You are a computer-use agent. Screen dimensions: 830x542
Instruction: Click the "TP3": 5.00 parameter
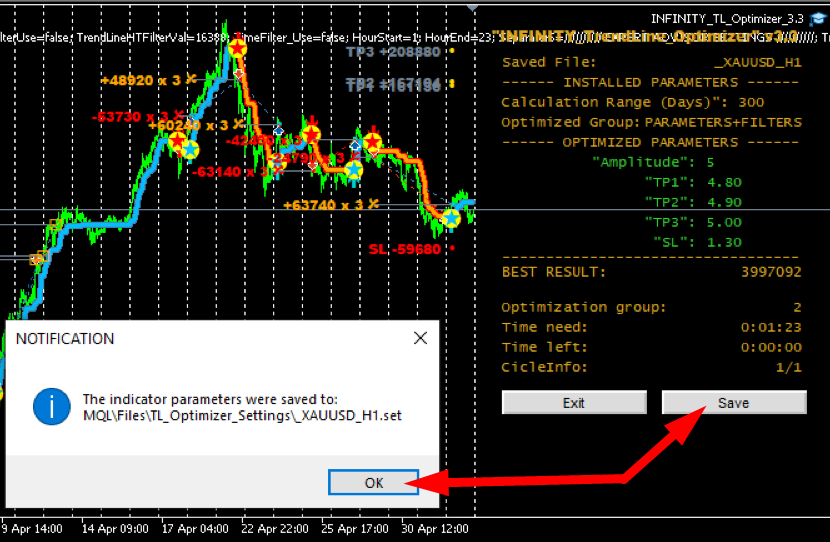tap(693, 222)
